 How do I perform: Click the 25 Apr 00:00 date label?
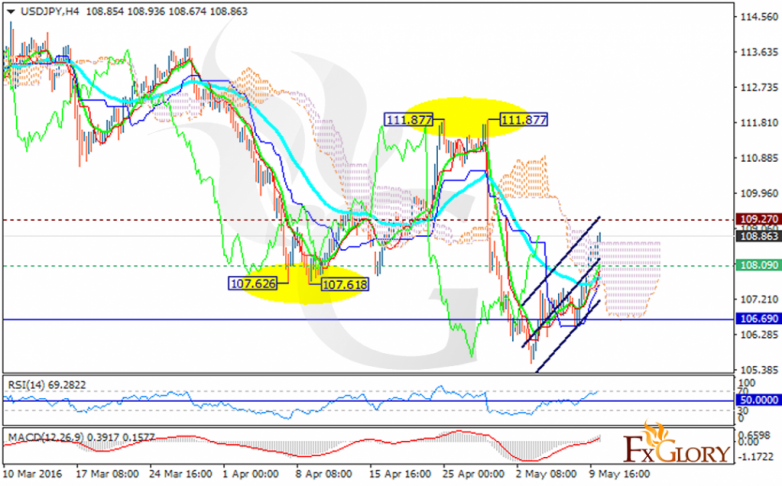pos(473,474)
